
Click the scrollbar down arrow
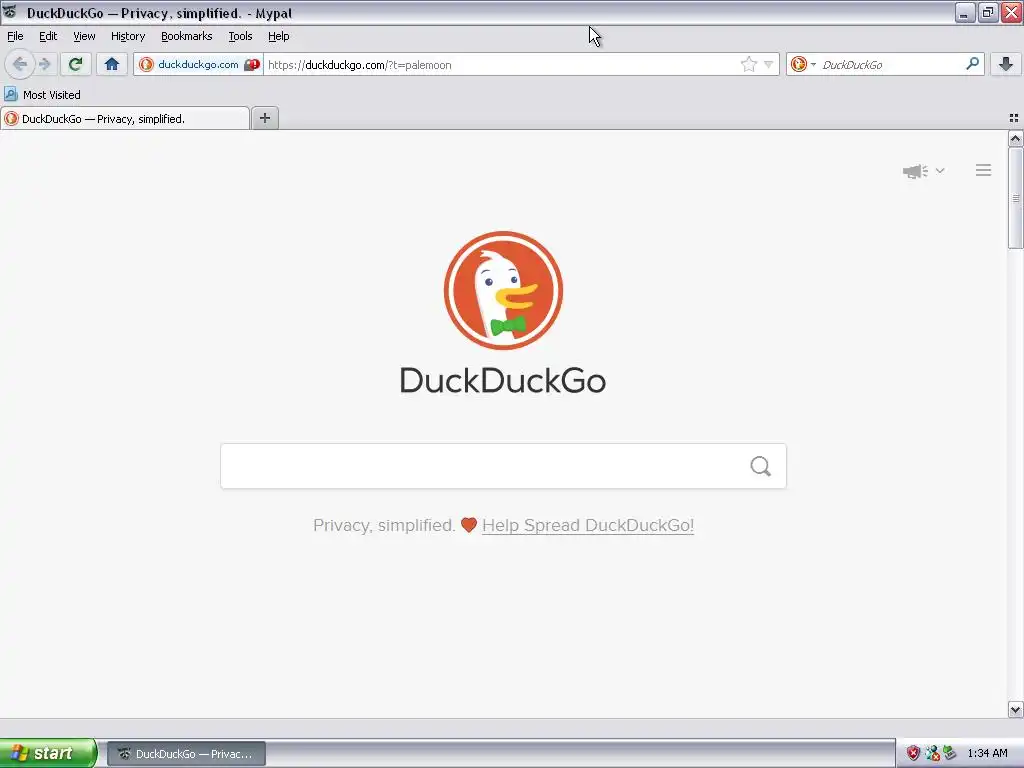(x=1015, y=709)
